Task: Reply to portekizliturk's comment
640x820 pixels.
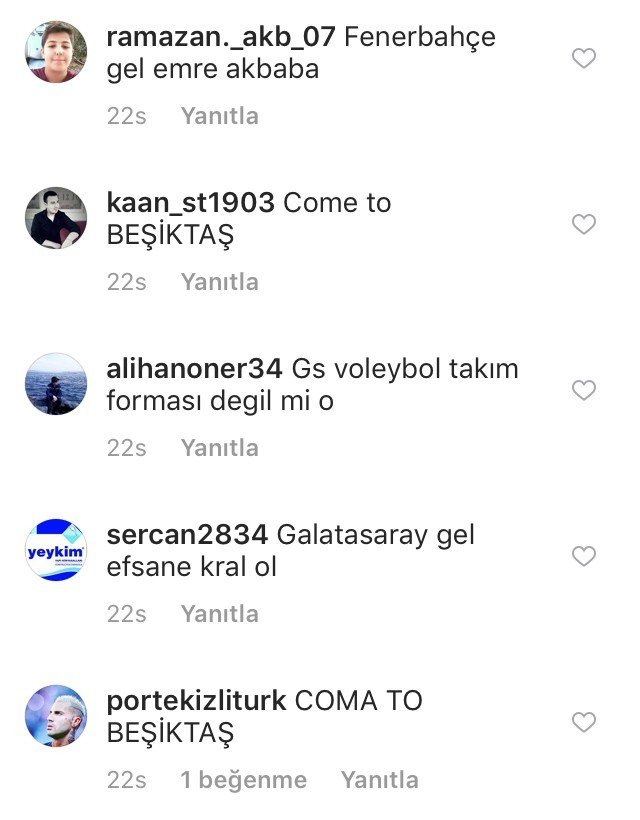Action: pos(380,780)
